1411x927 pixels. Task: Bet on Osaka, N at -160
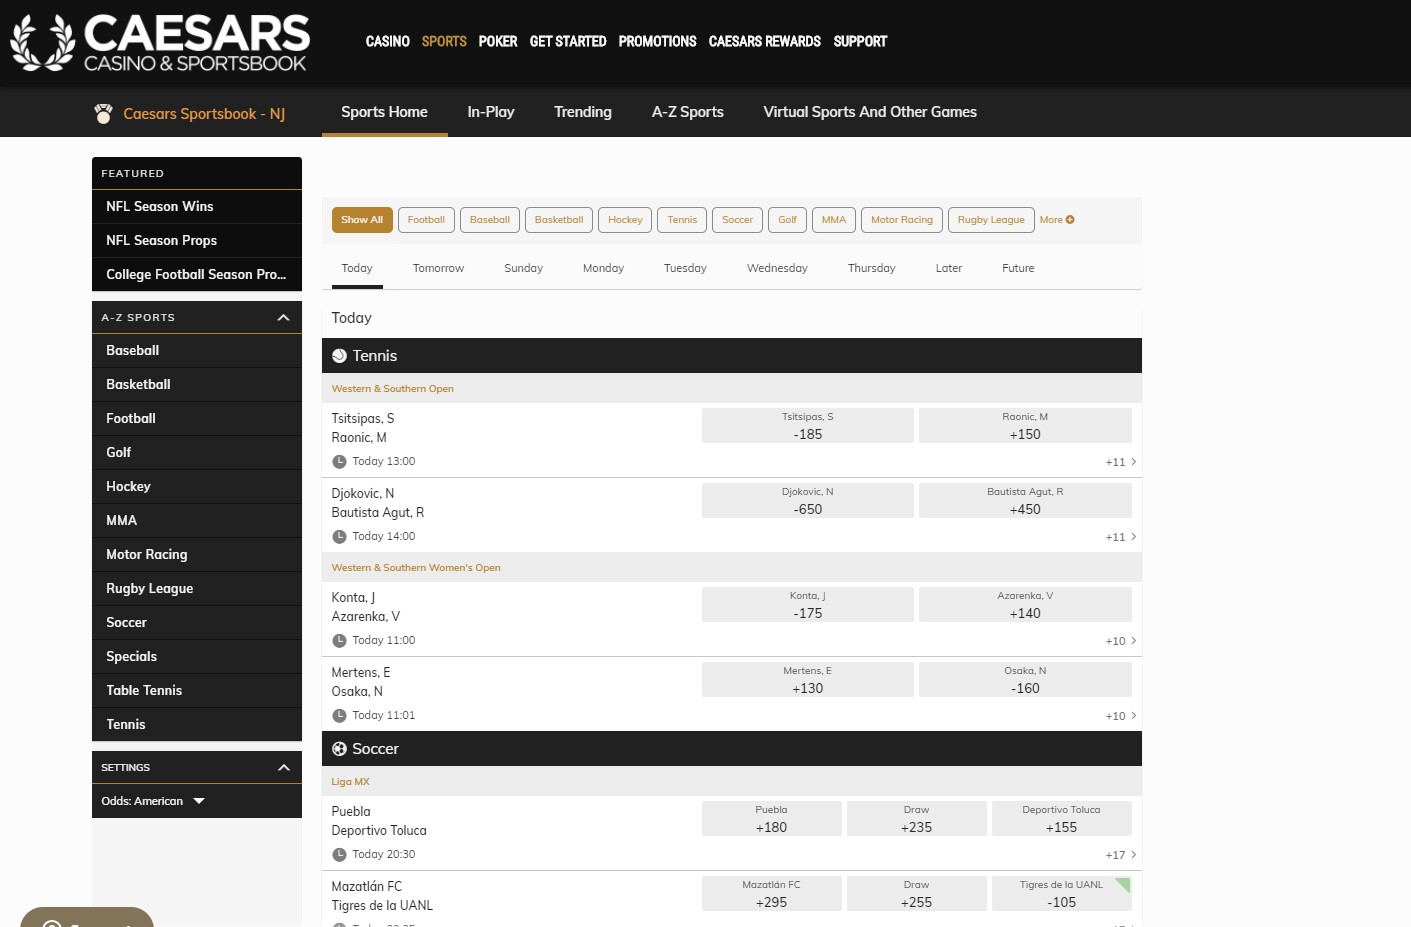(x=1025, y=679)
